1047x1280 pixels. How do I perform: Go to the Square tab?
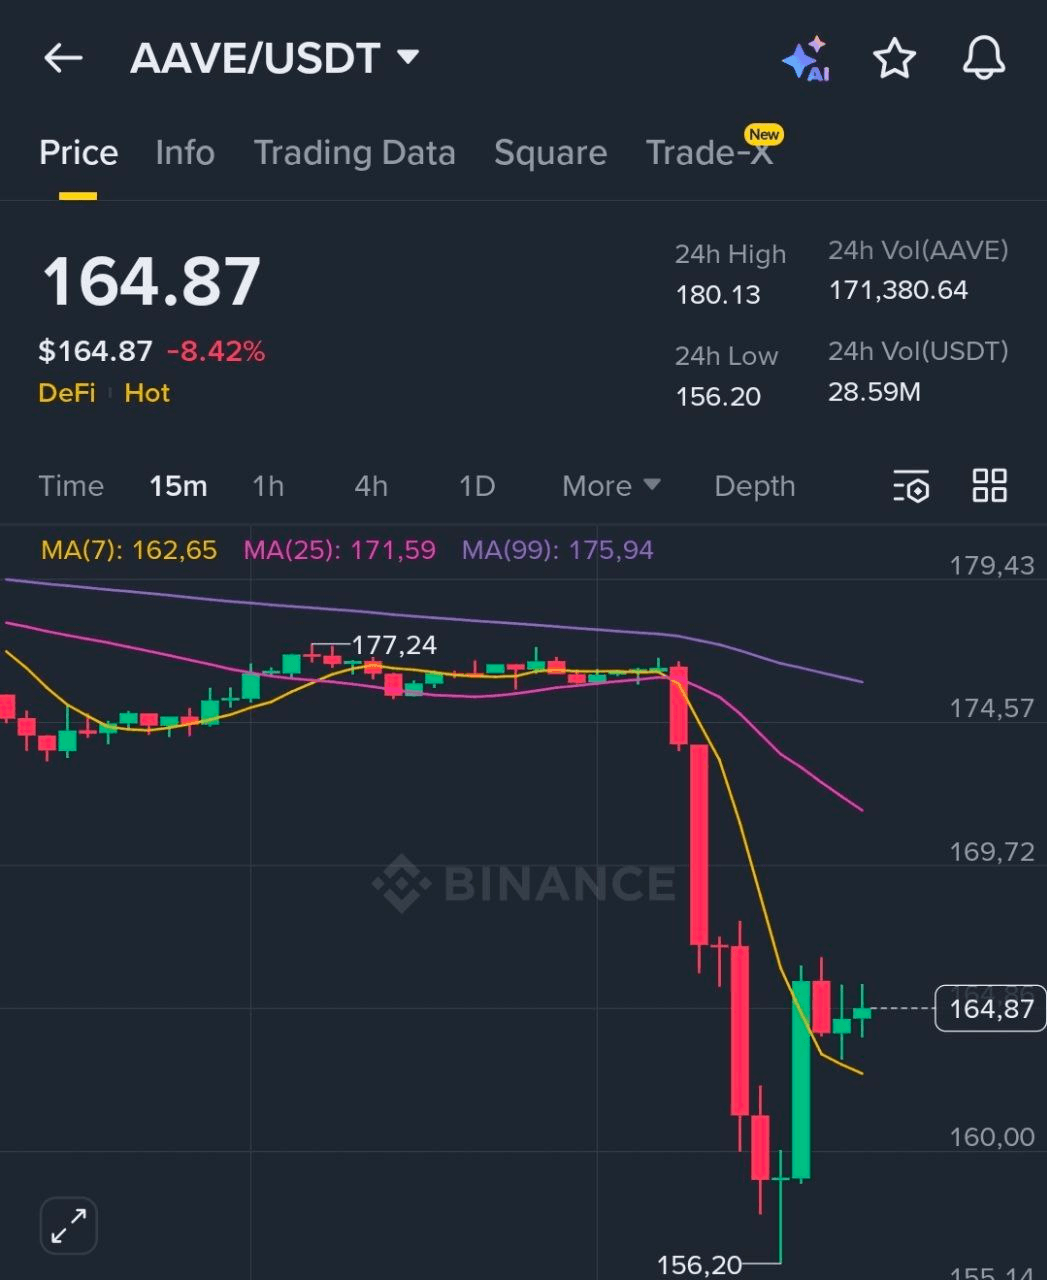click(550, 153)
